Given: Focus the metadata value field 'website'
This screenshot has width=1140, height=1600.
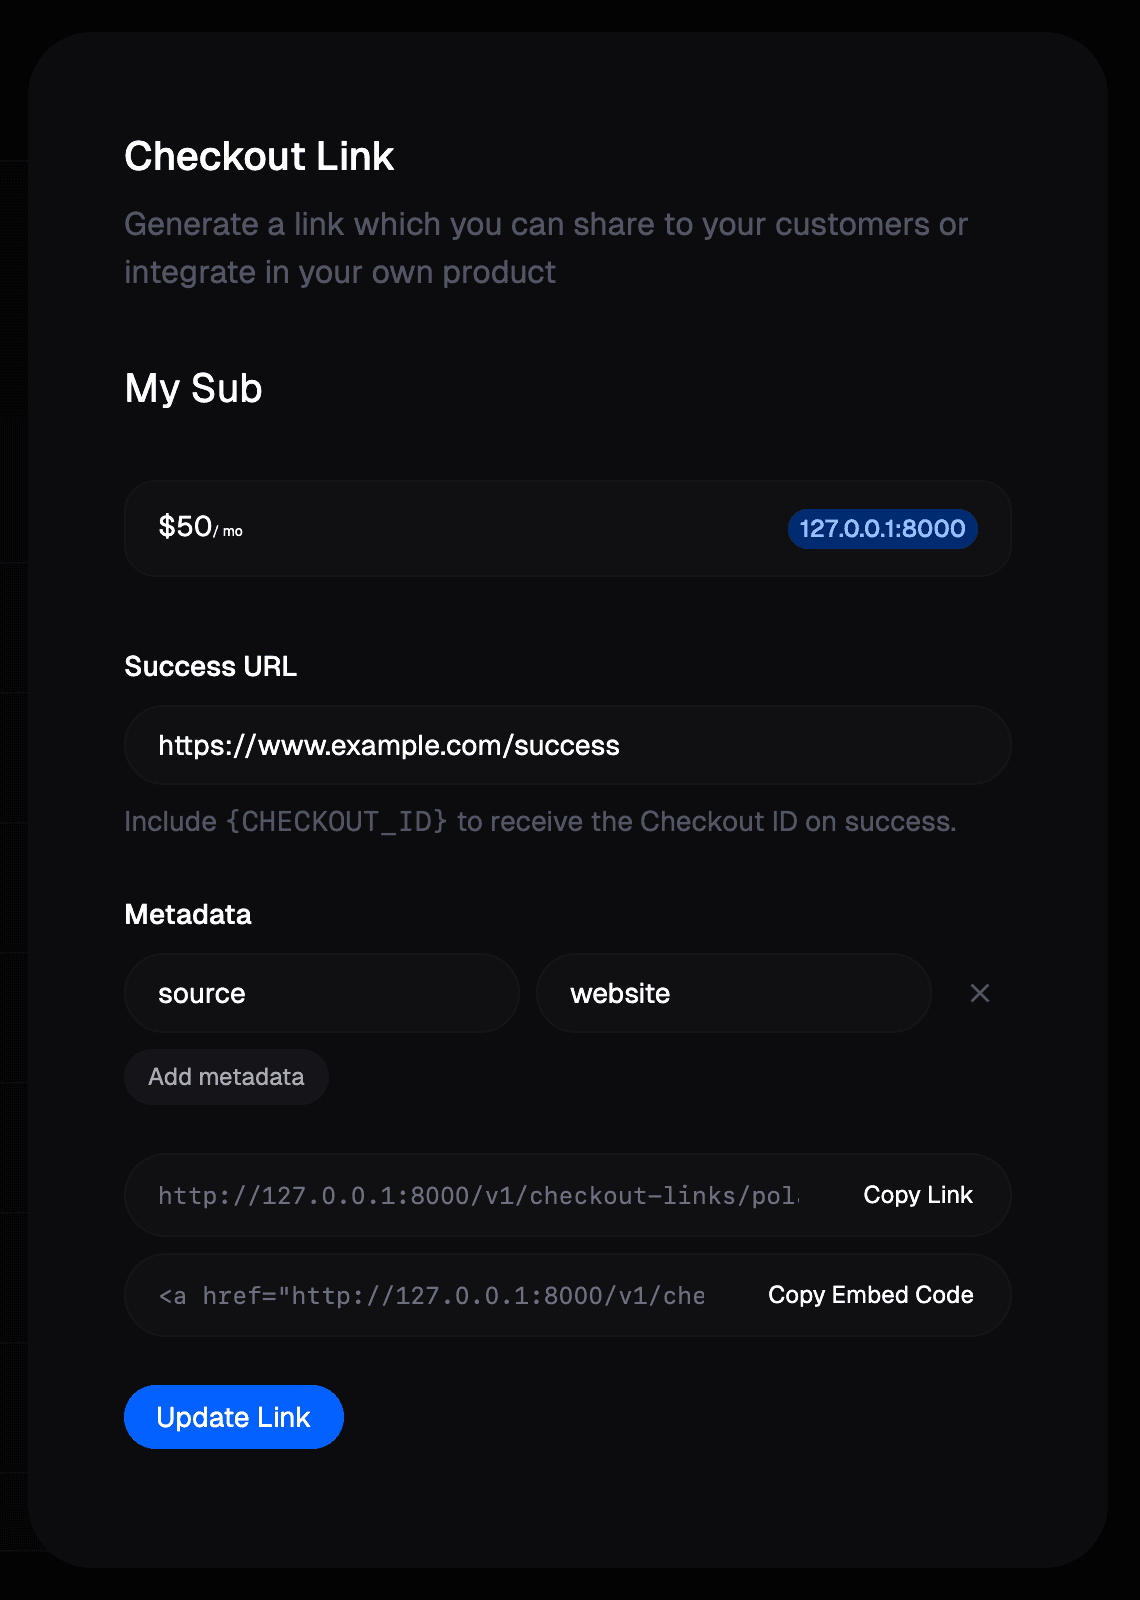Looking at the screenshot, I should point(734,993).
